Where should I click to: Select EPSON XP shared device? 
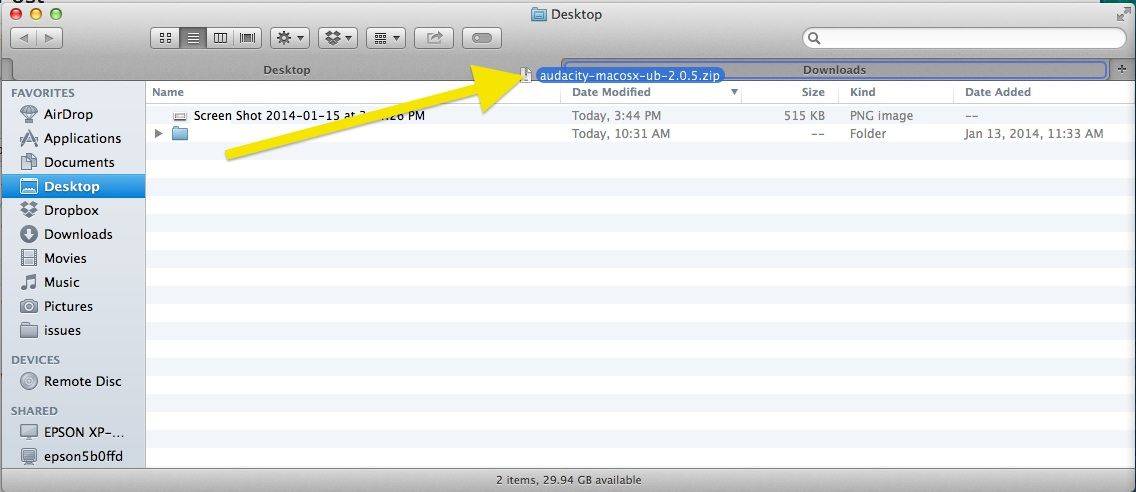pos(84,433)
